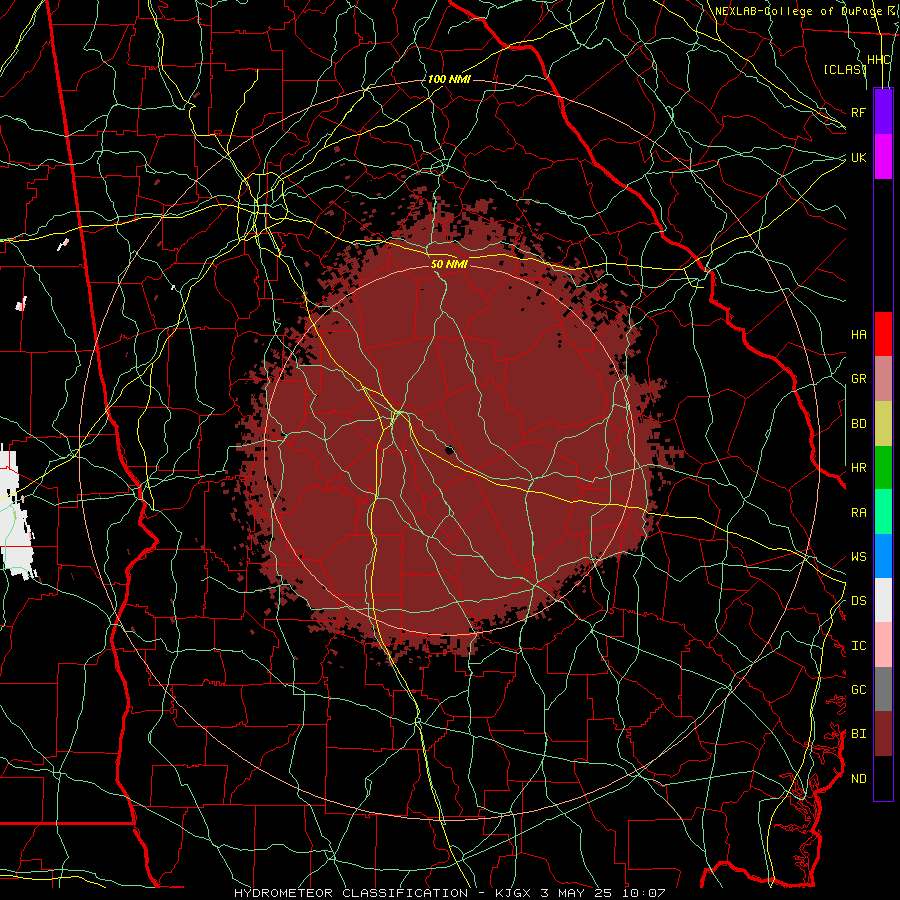900x900 pixels.
Task: Click the BI legend label
Action: (859, 734)
